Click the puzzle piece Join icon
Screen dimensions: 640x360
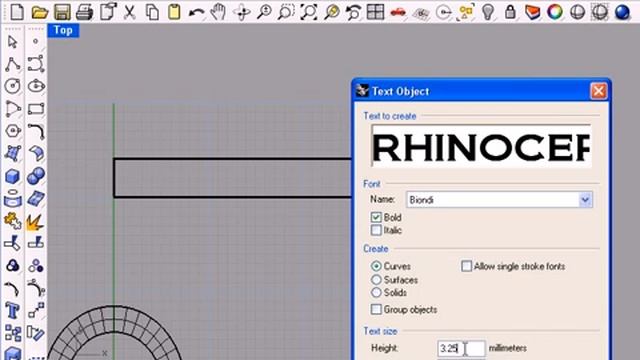tap(13, 221)
